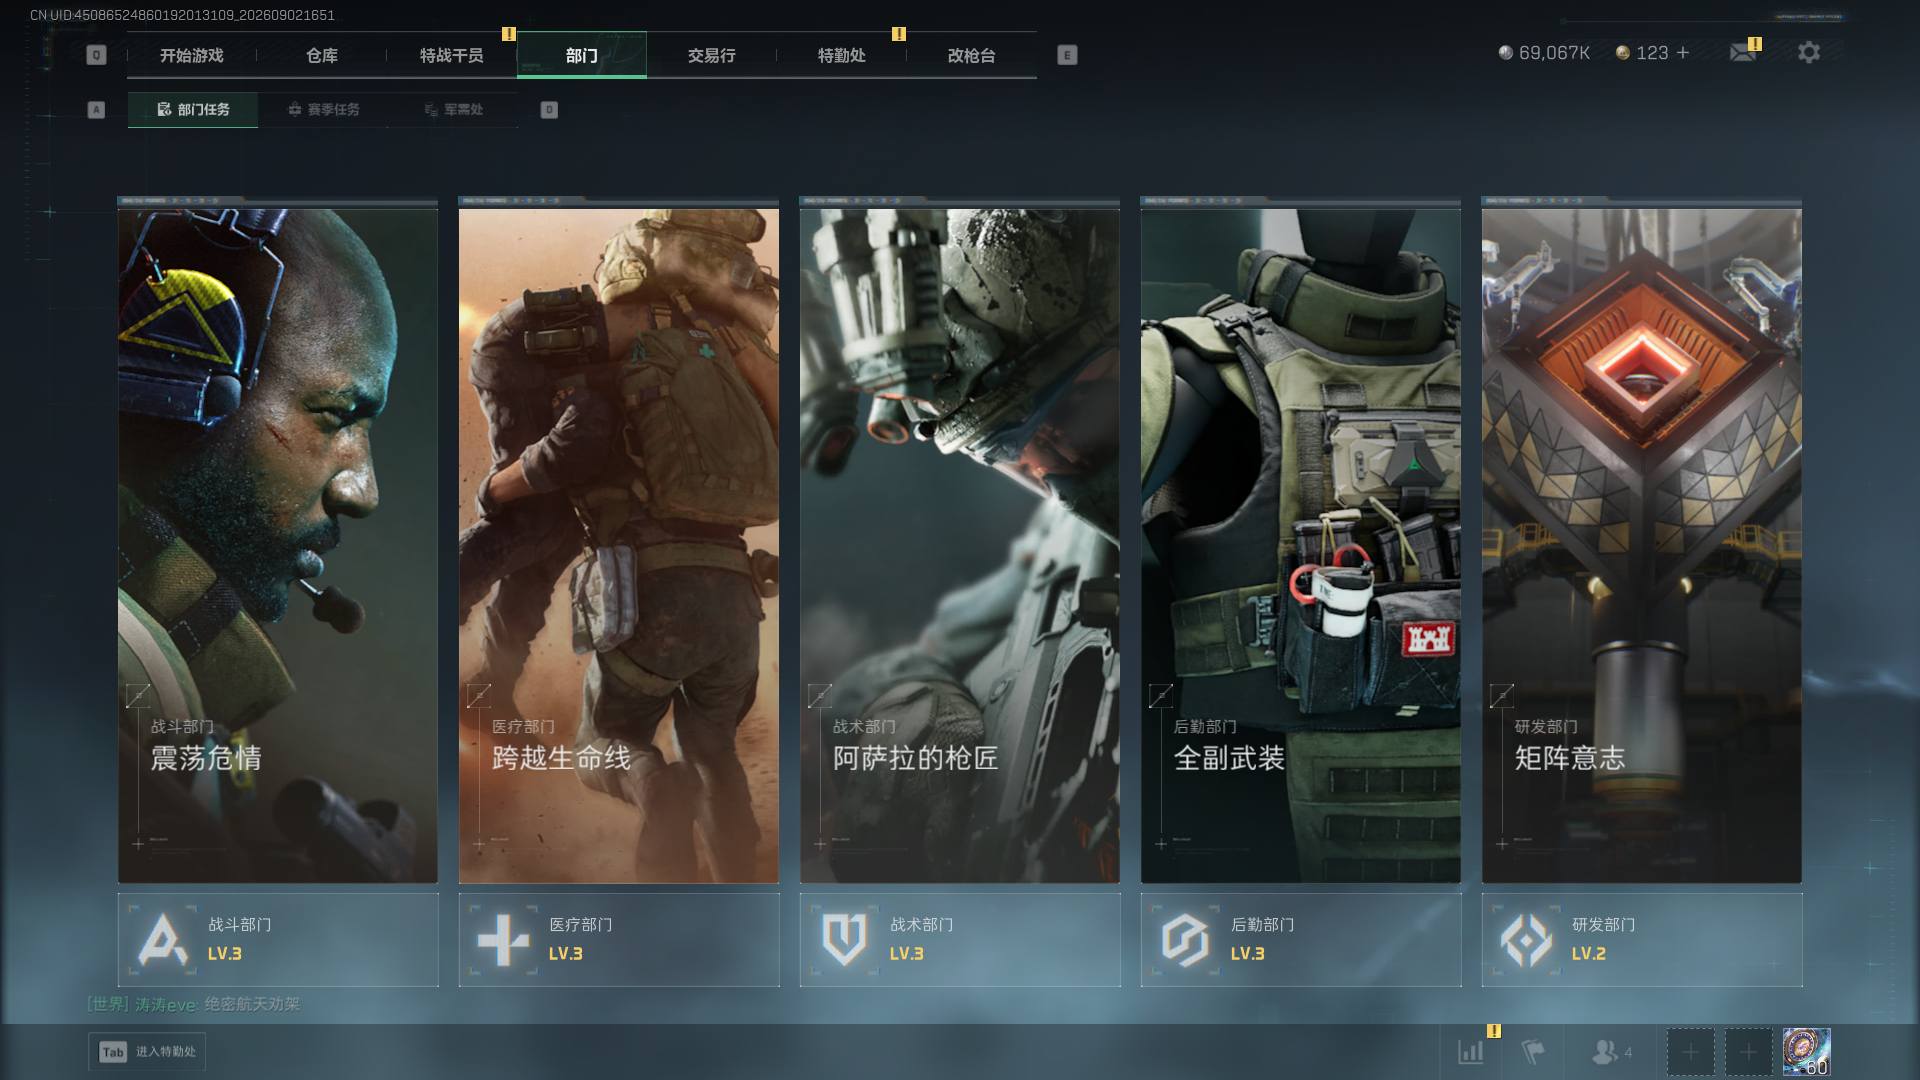Select the 部门任务 sub-tab
Image resolution: width=1920 pixels, height=1080 pixels.
tap(193, 110)
